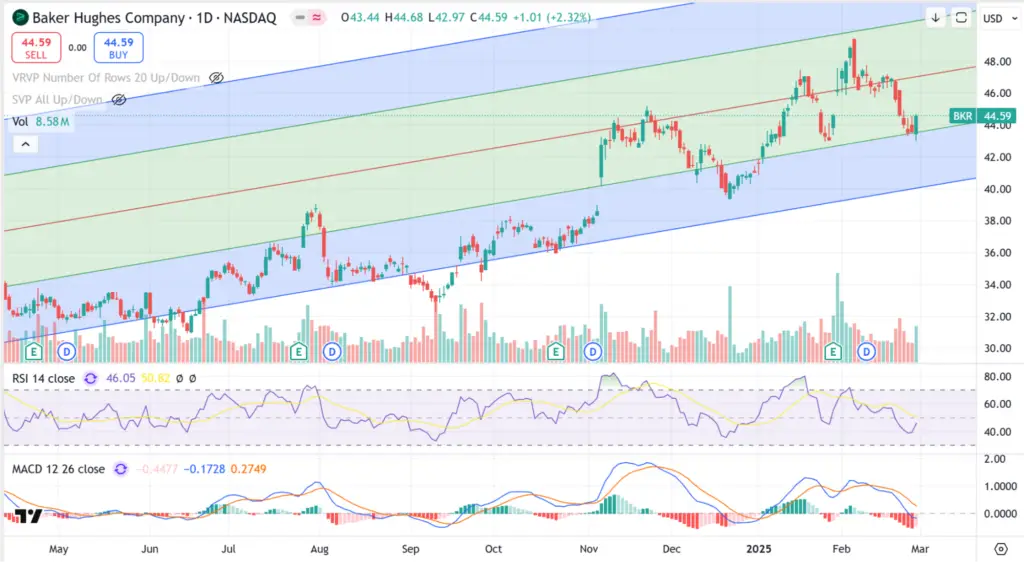Click the BKR 44.59 price label
Viewport: 1024px width, 562px height.
click(x=982, y=116)
